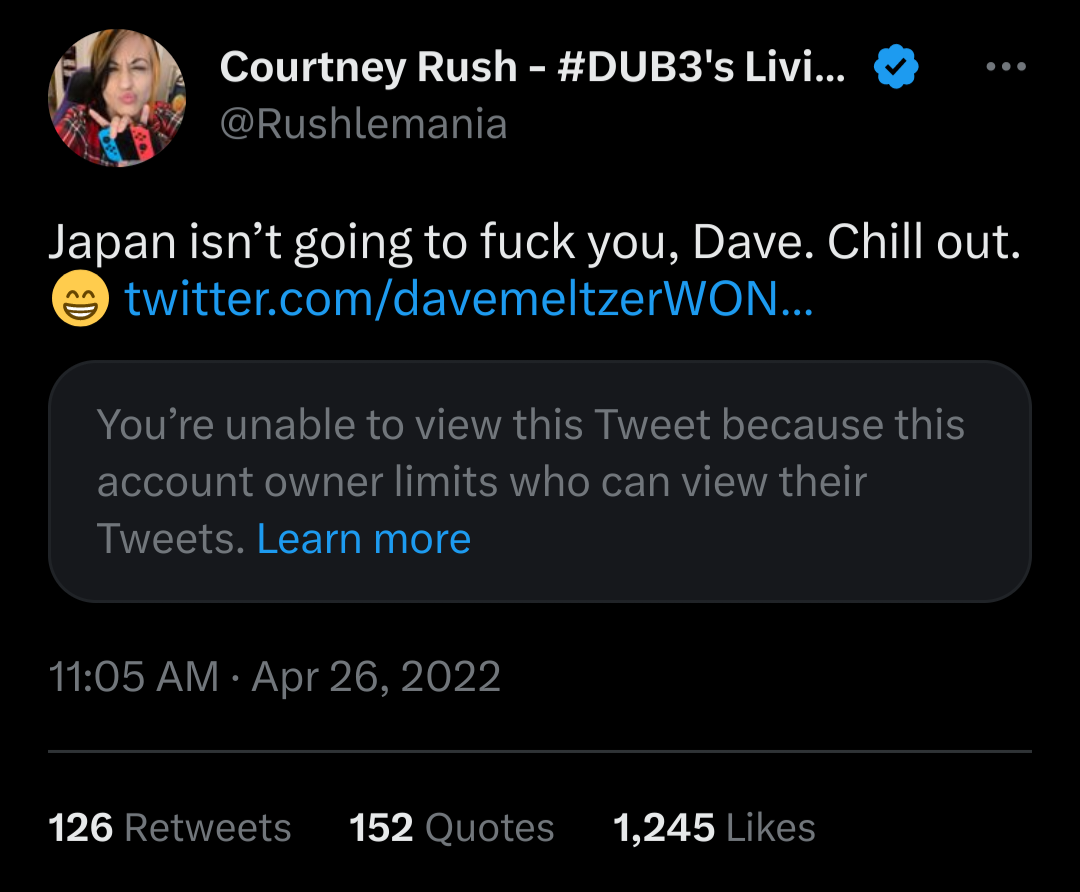Click the 11:05 AM timestamp
The image size is (1080, 892).
133,677
